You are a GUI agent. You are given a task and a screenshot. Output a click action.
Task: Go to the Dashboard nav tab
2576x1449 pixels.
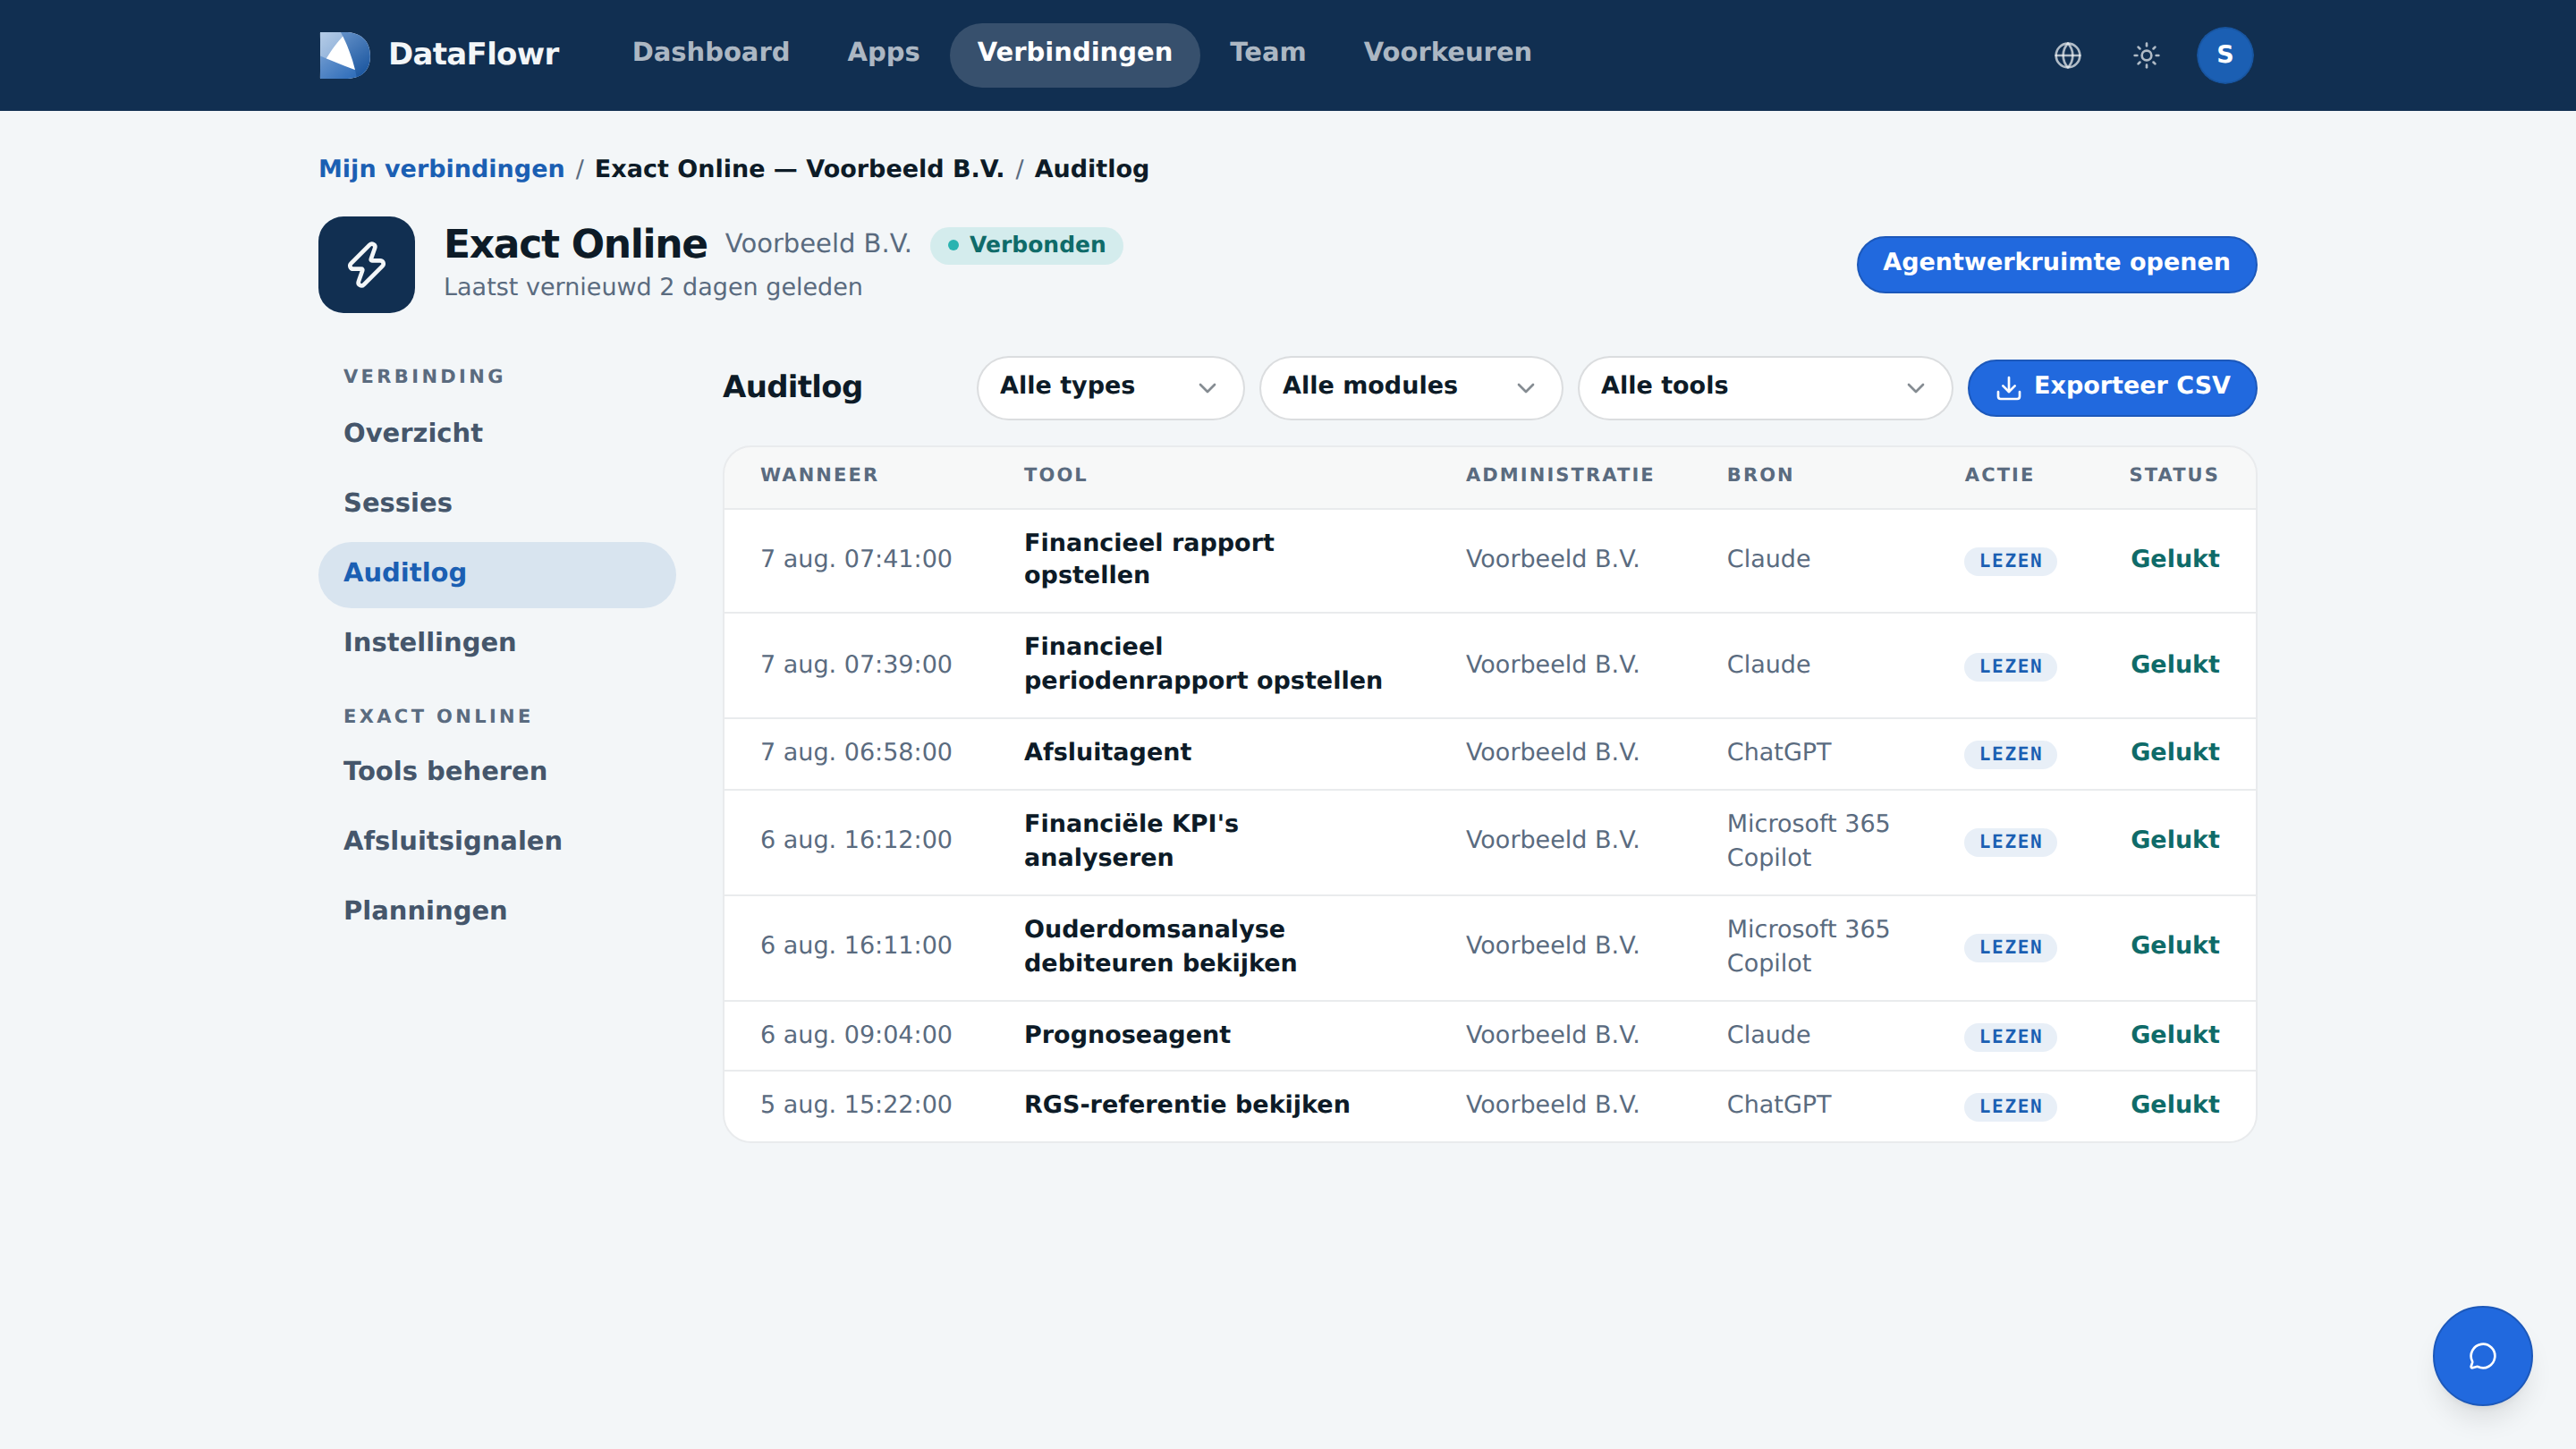point(711,53)
